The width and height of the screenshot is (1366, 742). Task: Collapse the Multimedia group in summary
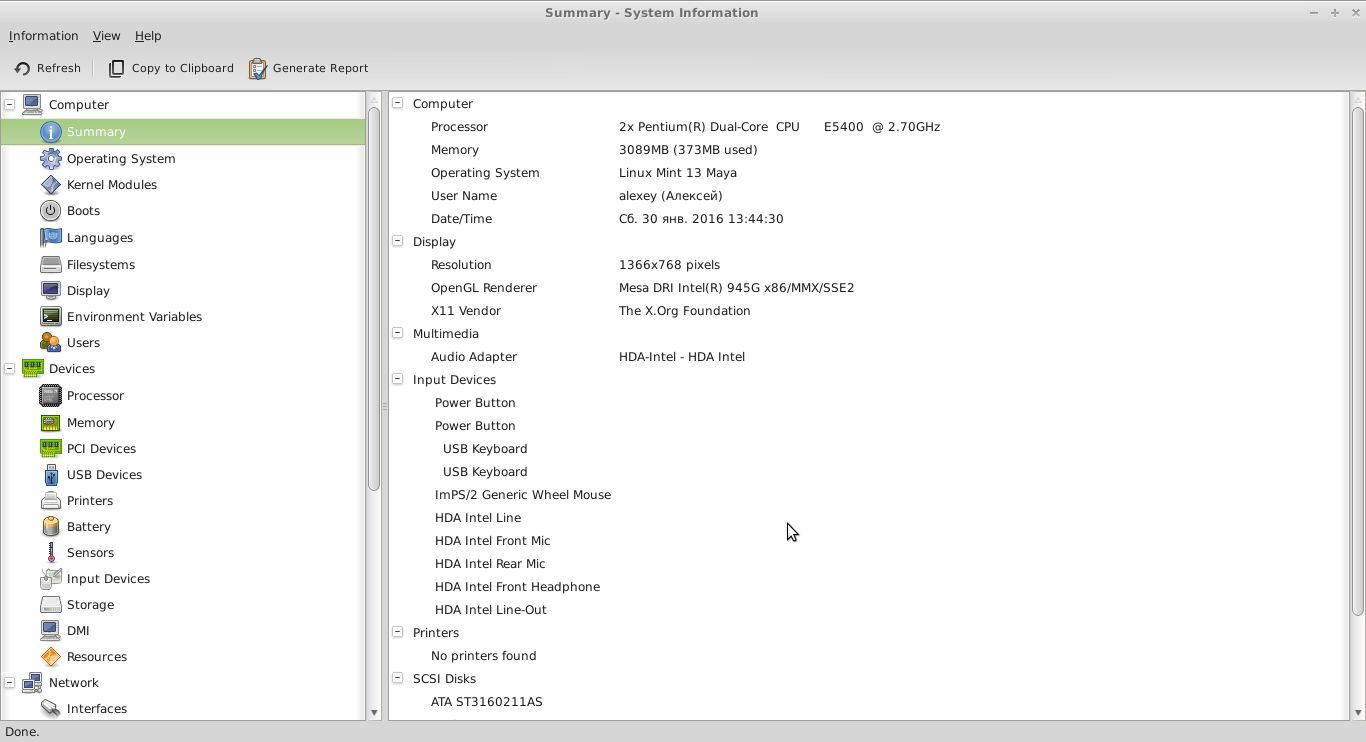(398, 334)
